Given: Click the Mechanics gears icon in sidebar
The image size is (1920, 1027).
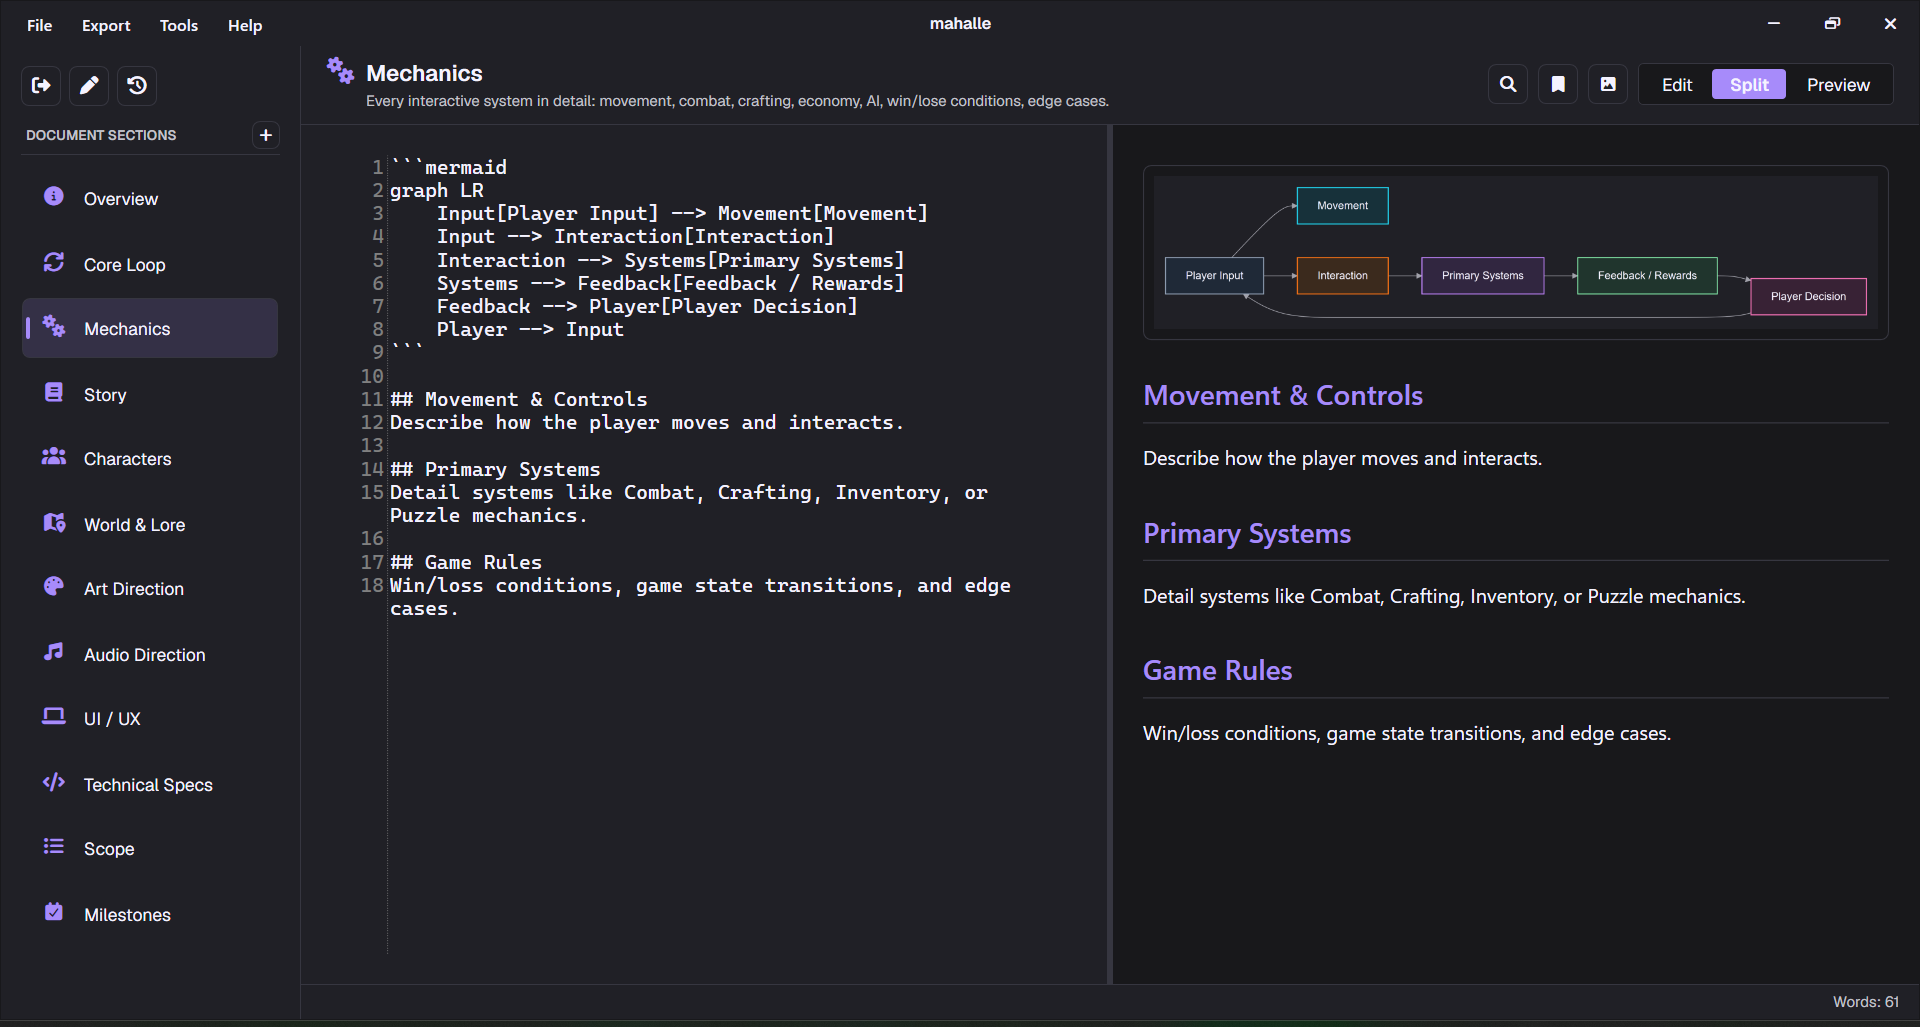Looking at the screenshot, I should (x=54, y=327).
